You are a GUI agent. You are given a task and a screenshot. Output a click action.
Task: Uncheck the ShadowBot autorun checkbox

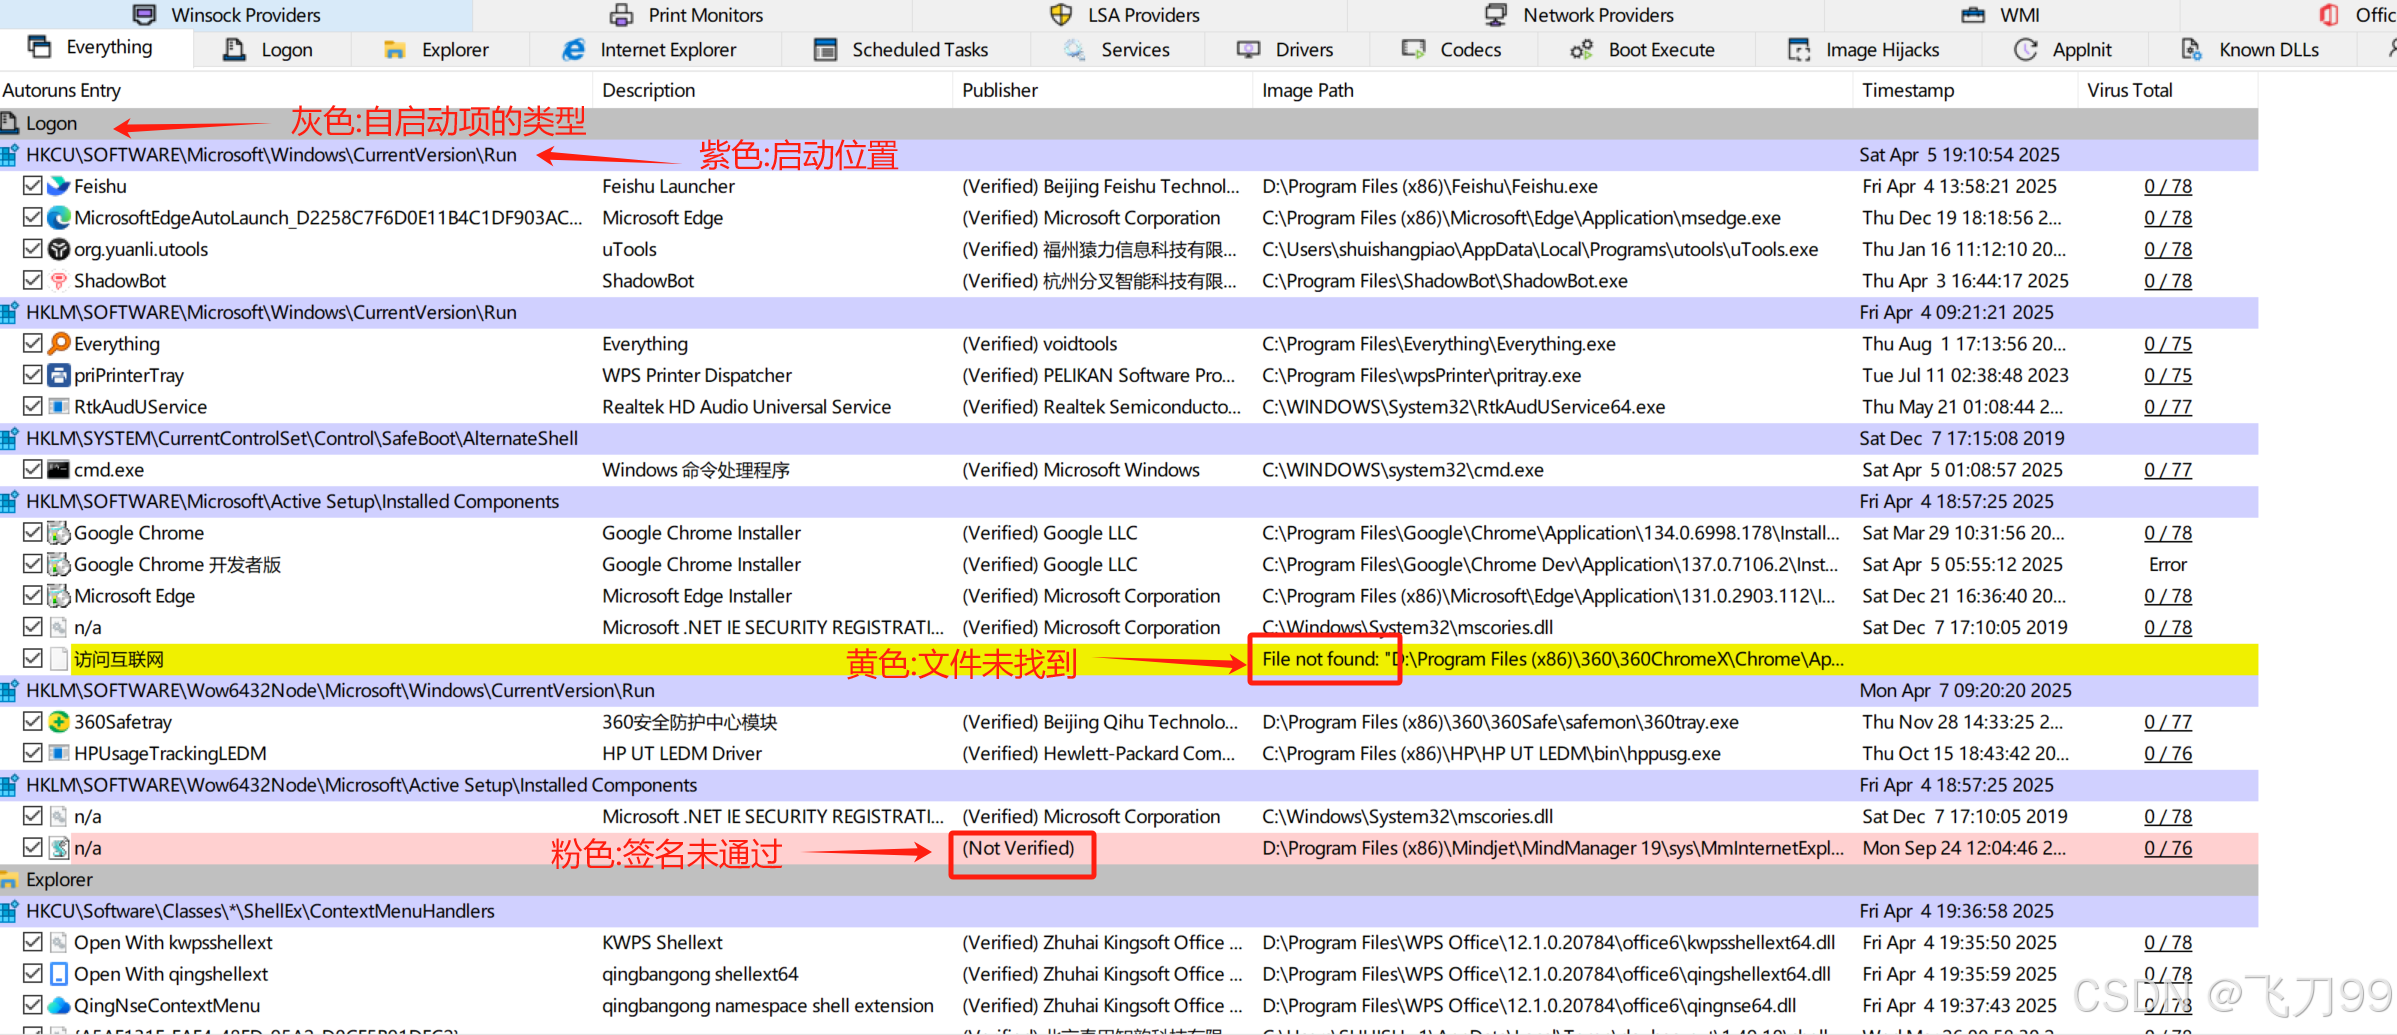click(33, 281)
